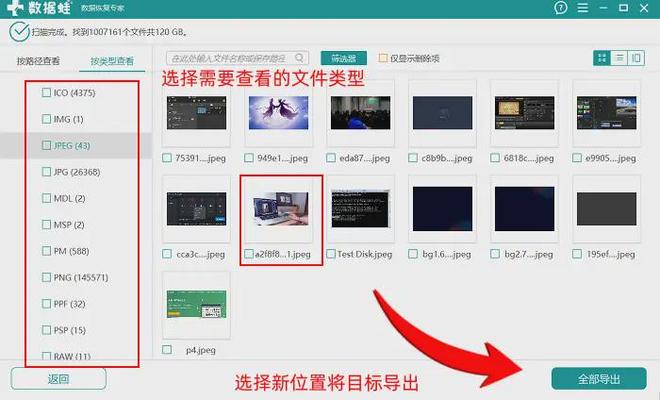Tick the PNG (145571) checkbox
Viewport: 660px width, 400px height.
pyautogui.click(x=46, y=277)
